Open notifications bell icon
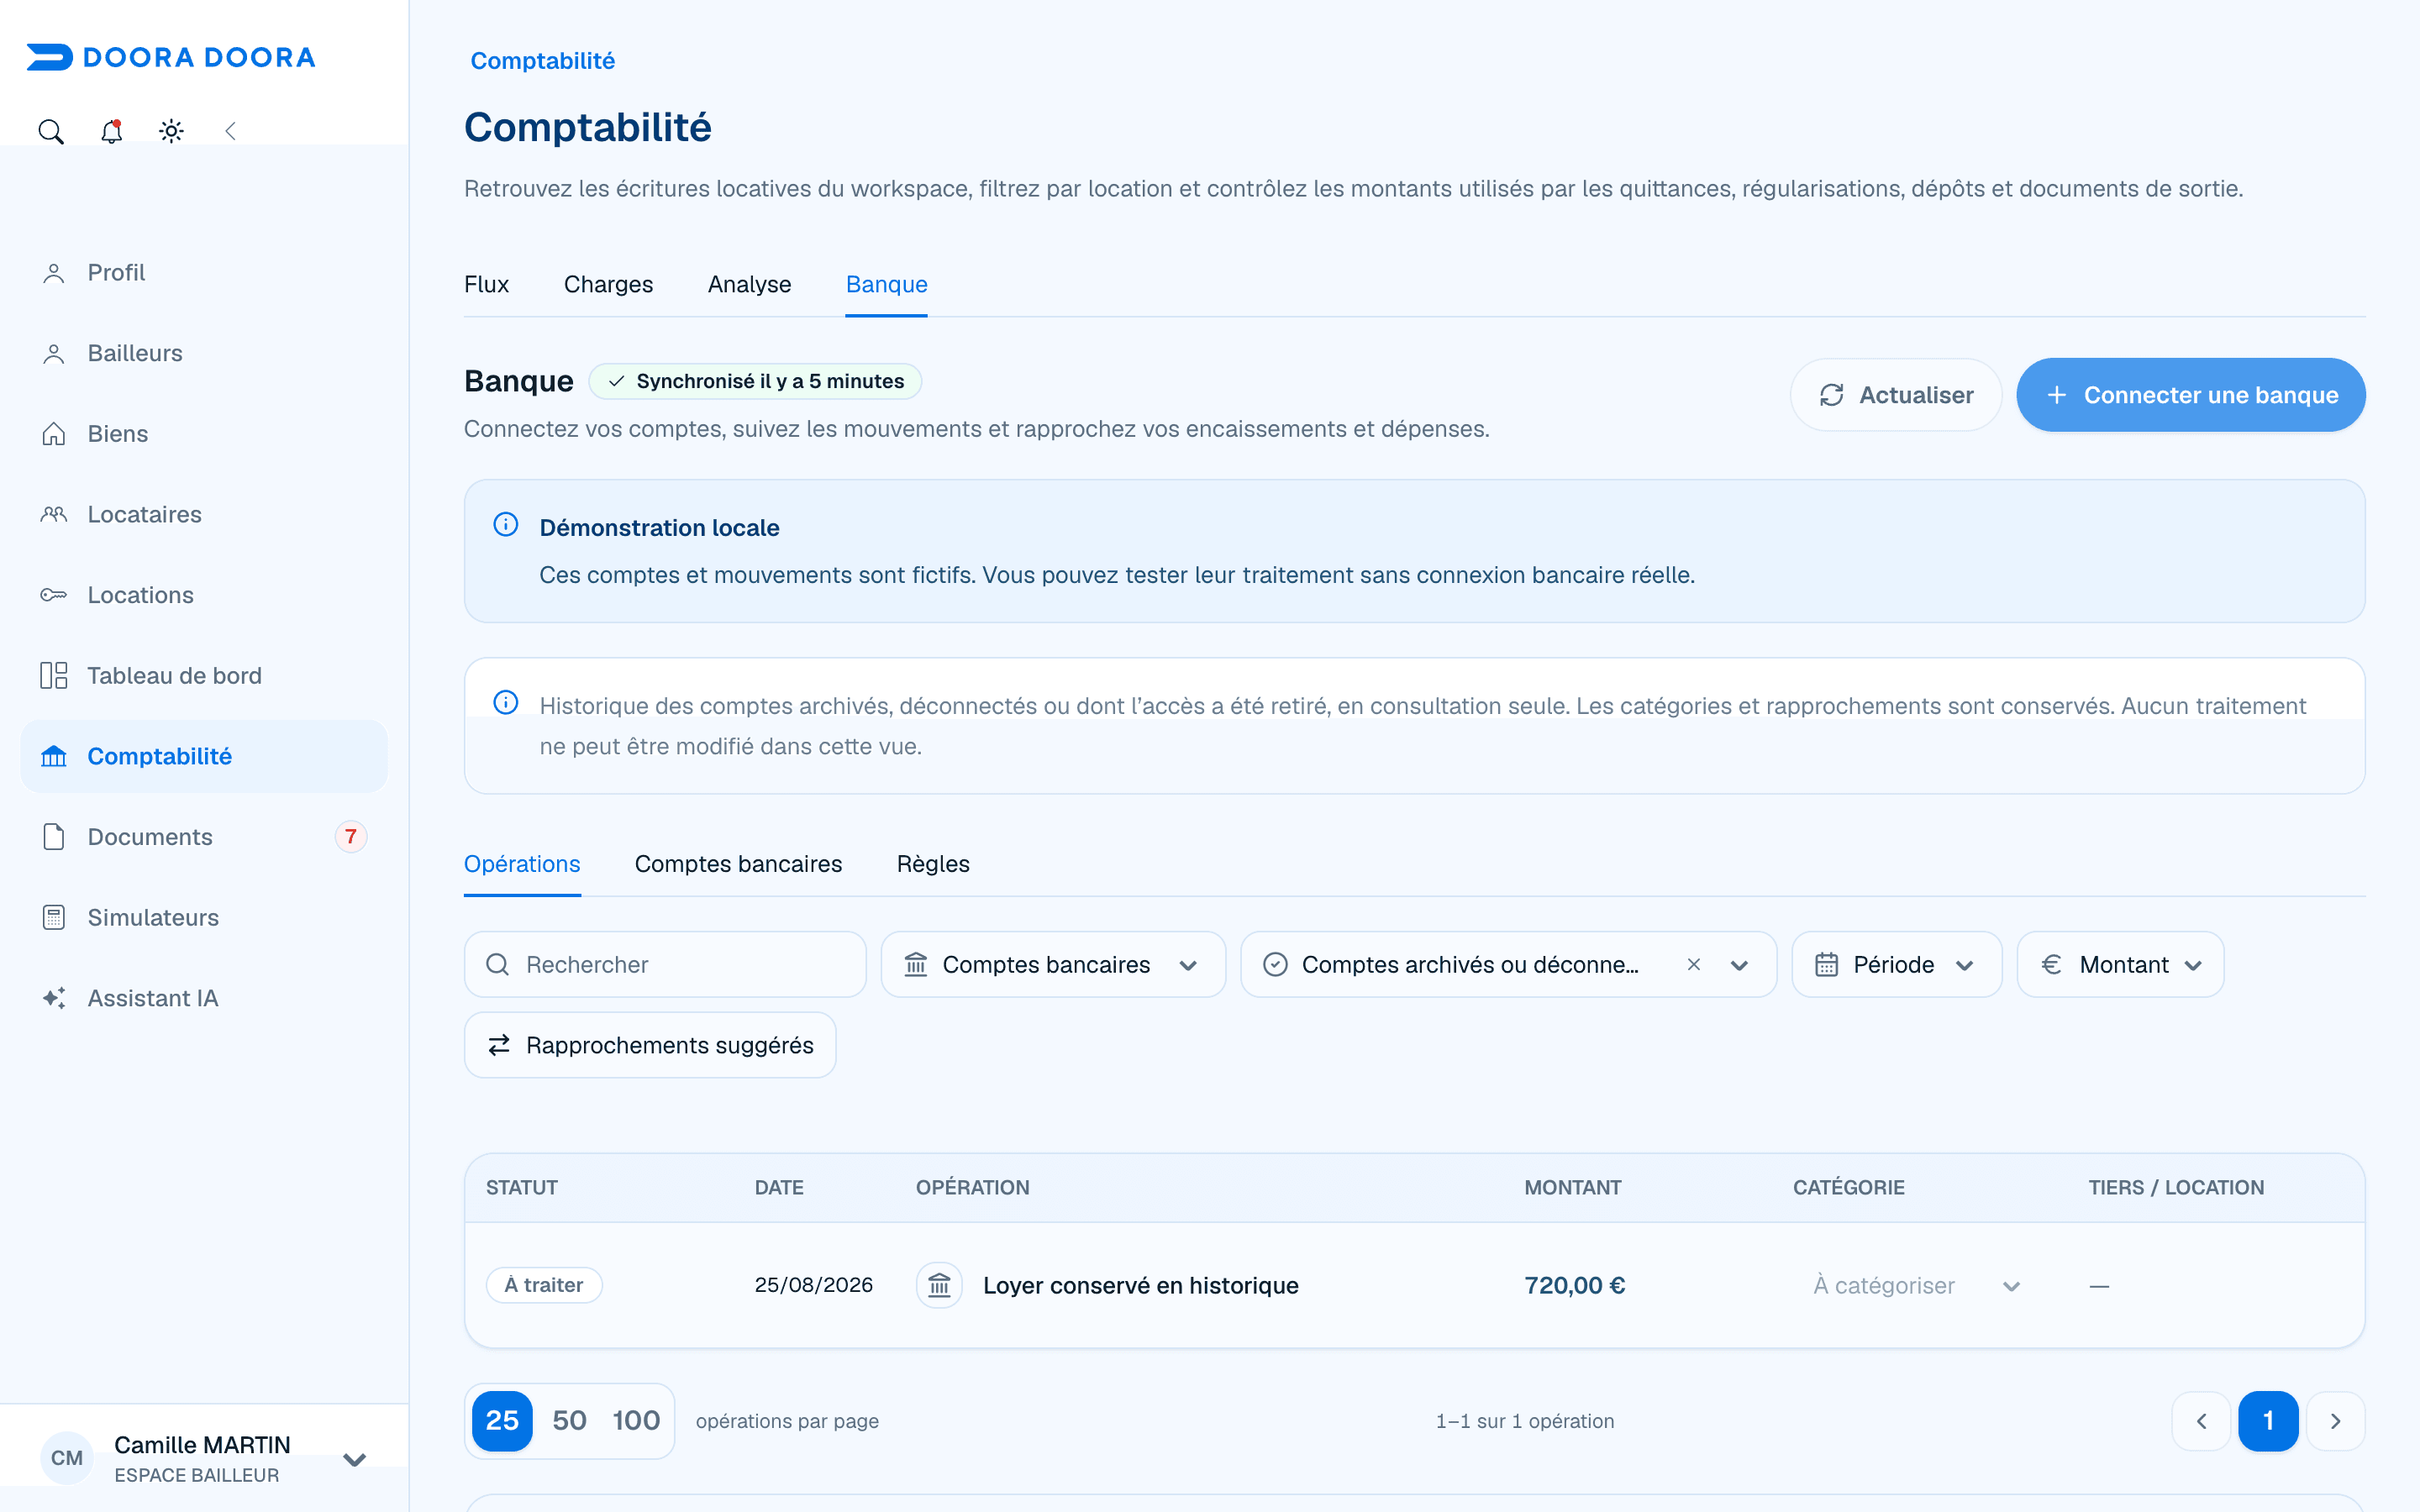 pyautogui.click(x=111, y=131)
